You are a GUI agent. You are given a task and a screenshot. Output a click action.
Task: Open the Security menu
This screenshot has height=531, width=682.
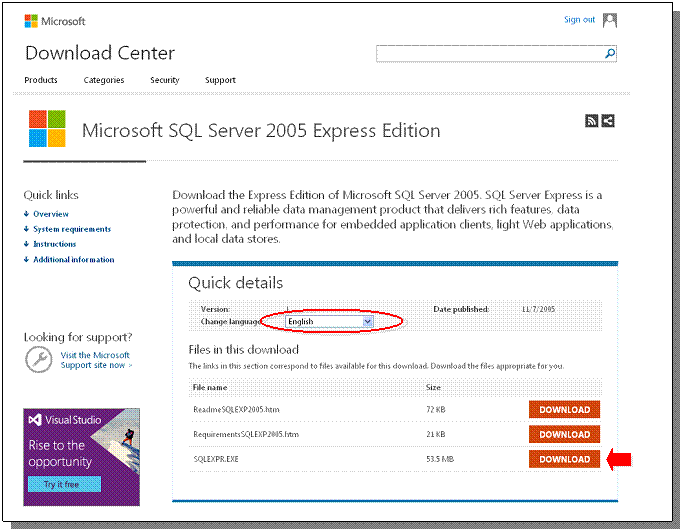pyautogui.click(x=164, y=80)
